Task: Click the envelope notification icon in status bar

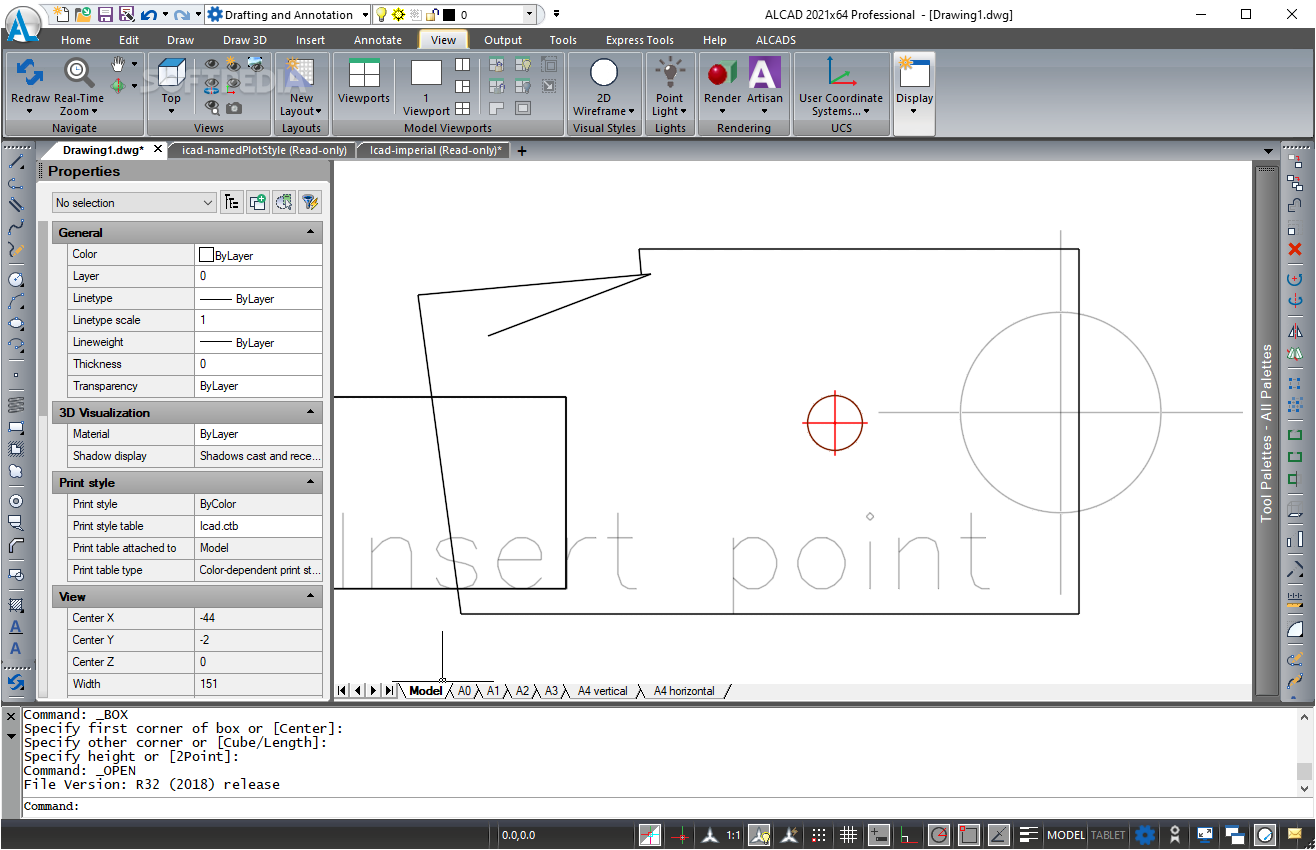Action: point(1295,835)
